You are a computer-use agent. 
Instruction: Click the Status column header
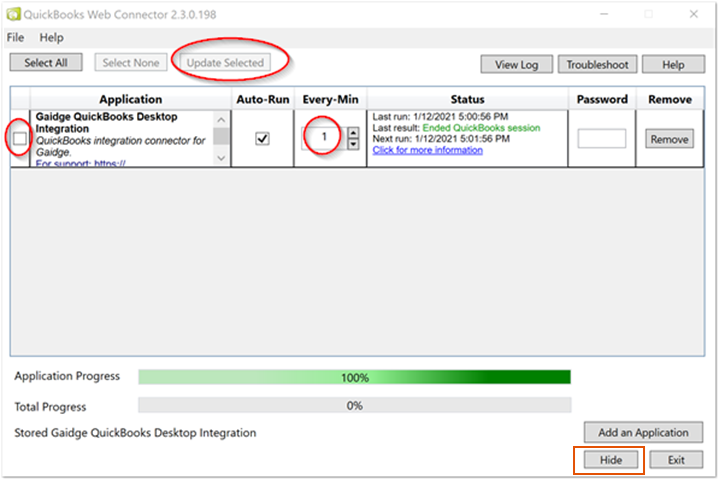[x=467, y=99]
